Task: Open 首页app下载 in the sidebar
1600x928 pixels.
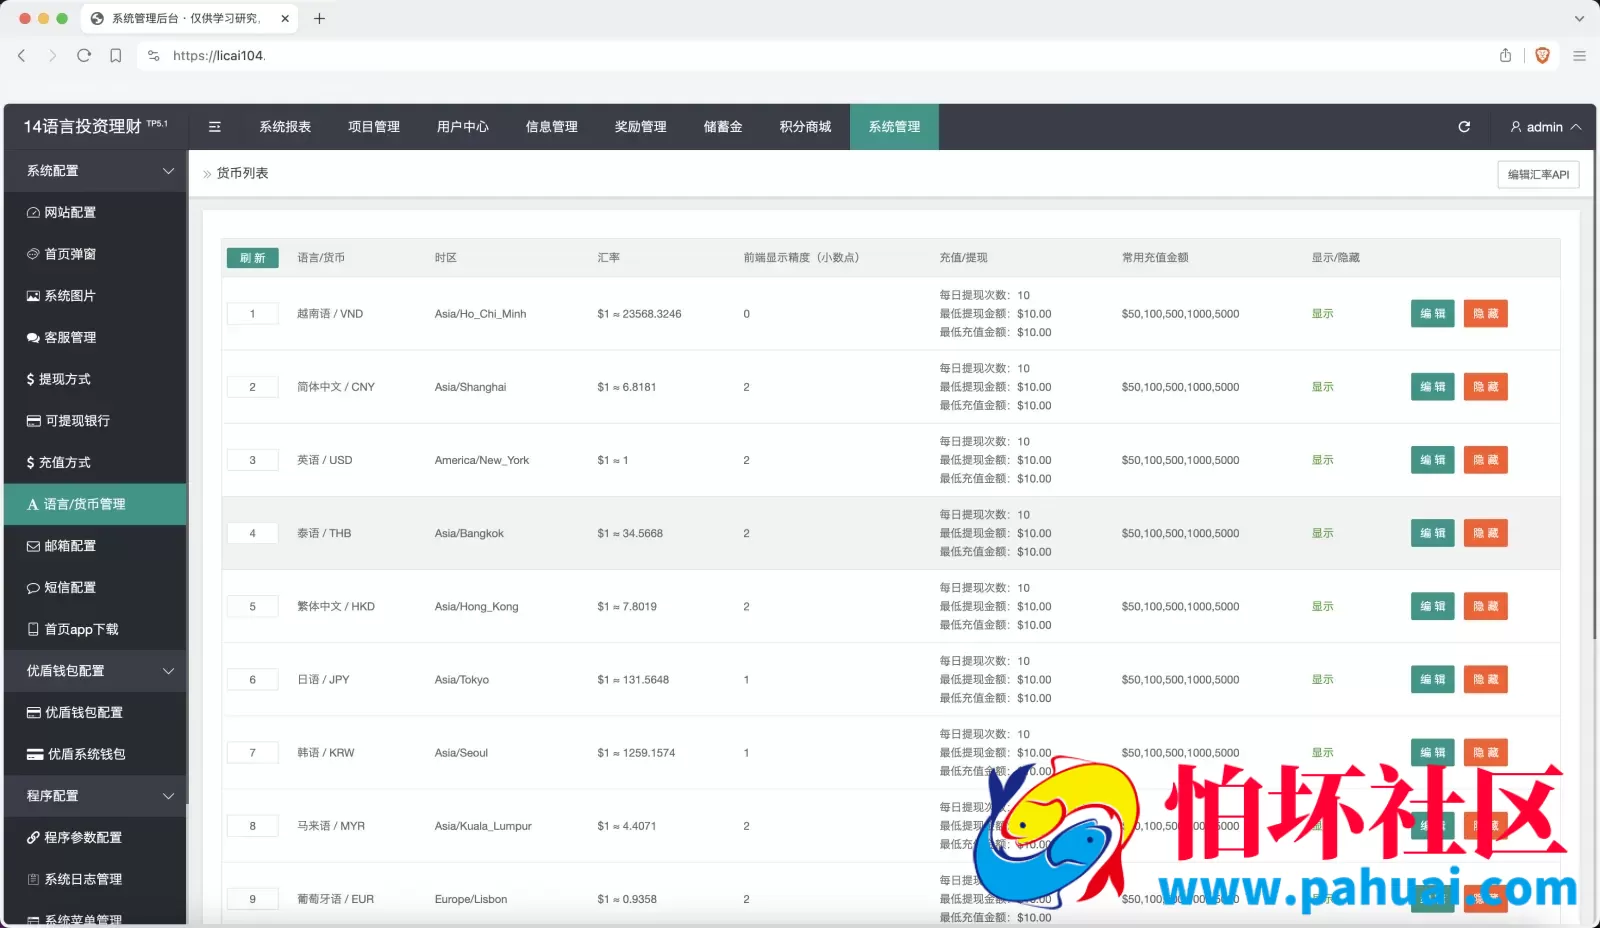Action: coord(95,629)
